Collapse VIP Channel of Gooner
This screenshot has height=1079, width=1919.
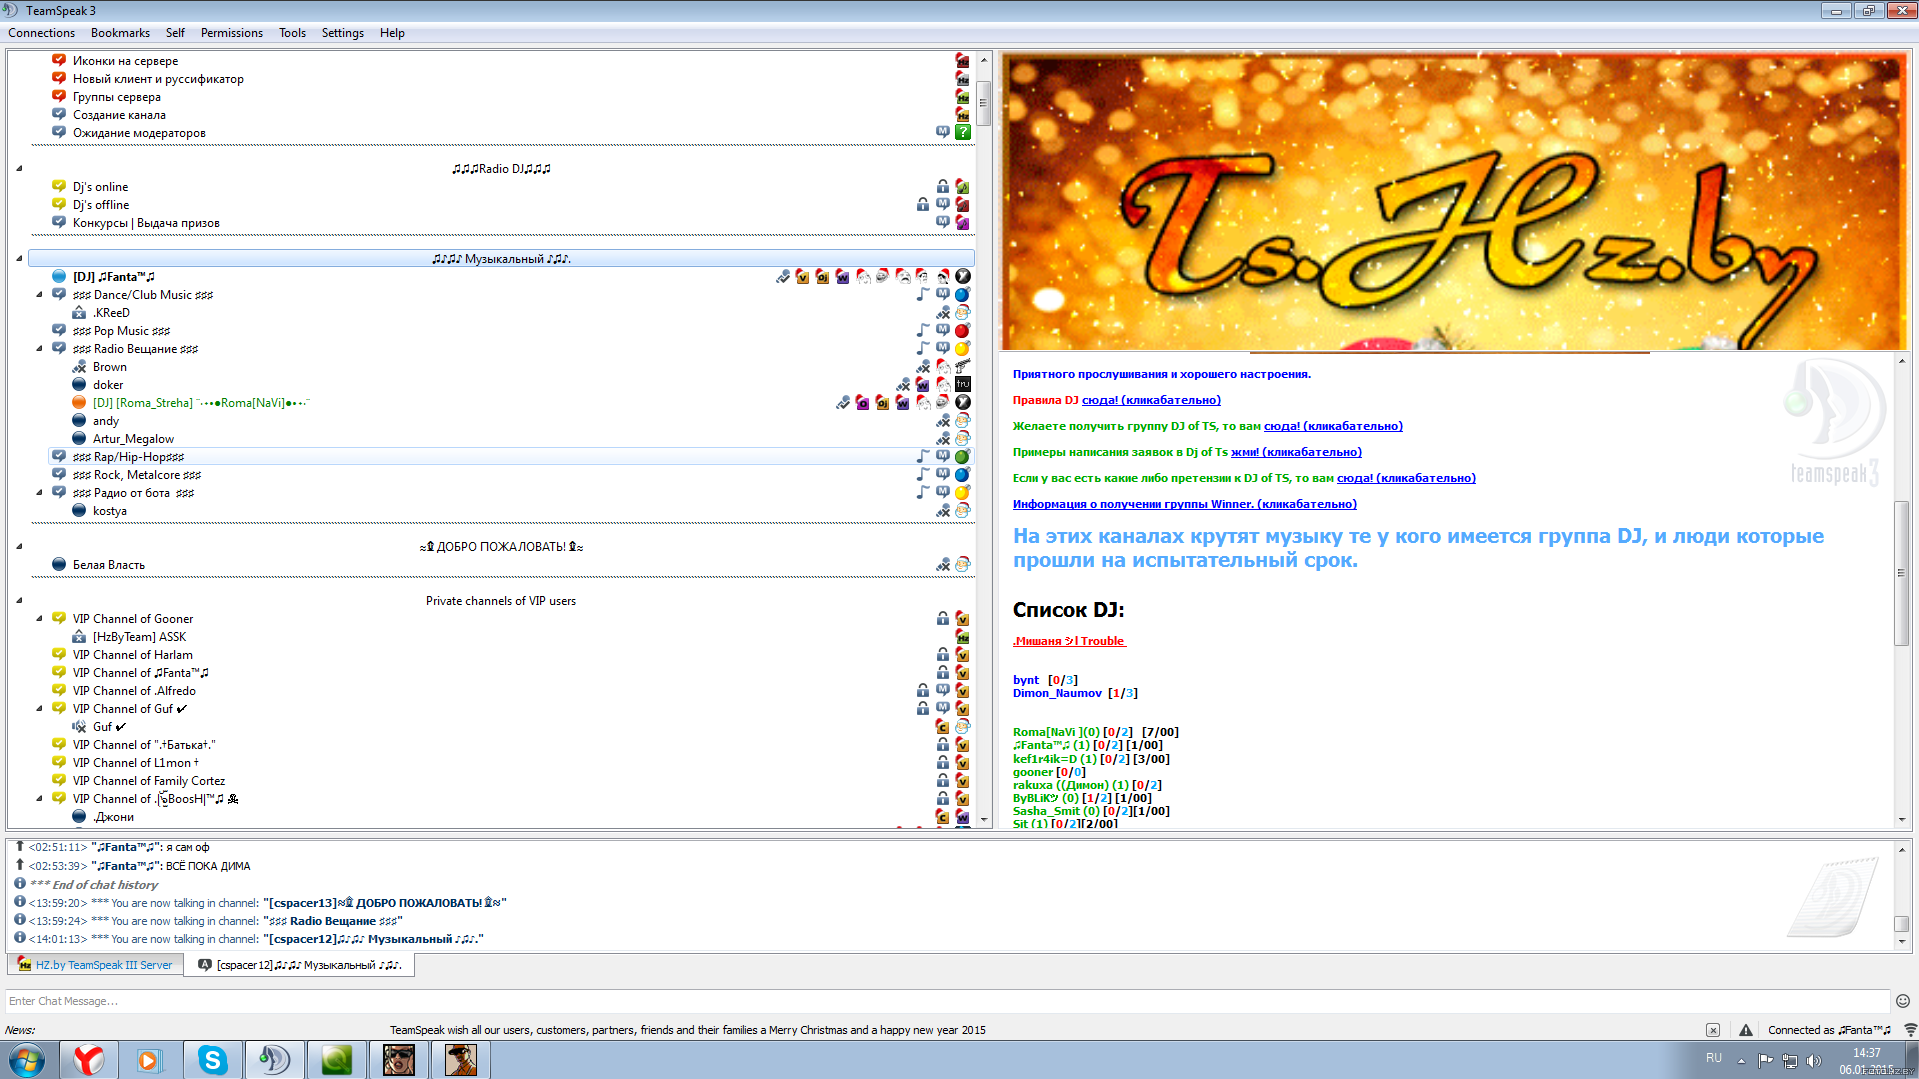[39, 619]
